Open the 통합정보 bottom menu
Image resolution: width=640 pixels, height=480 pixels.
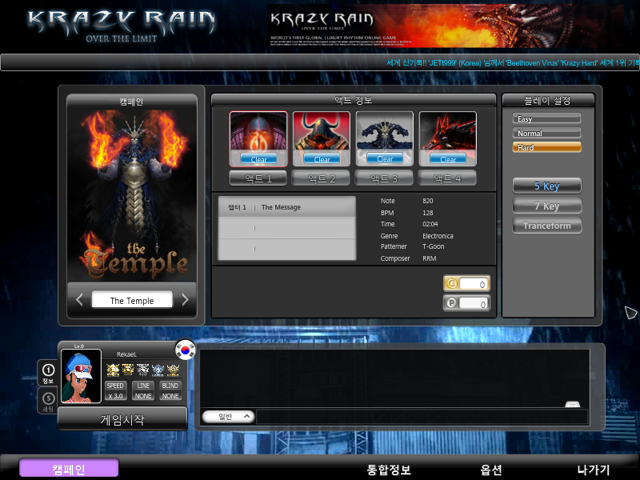[389, 470]
